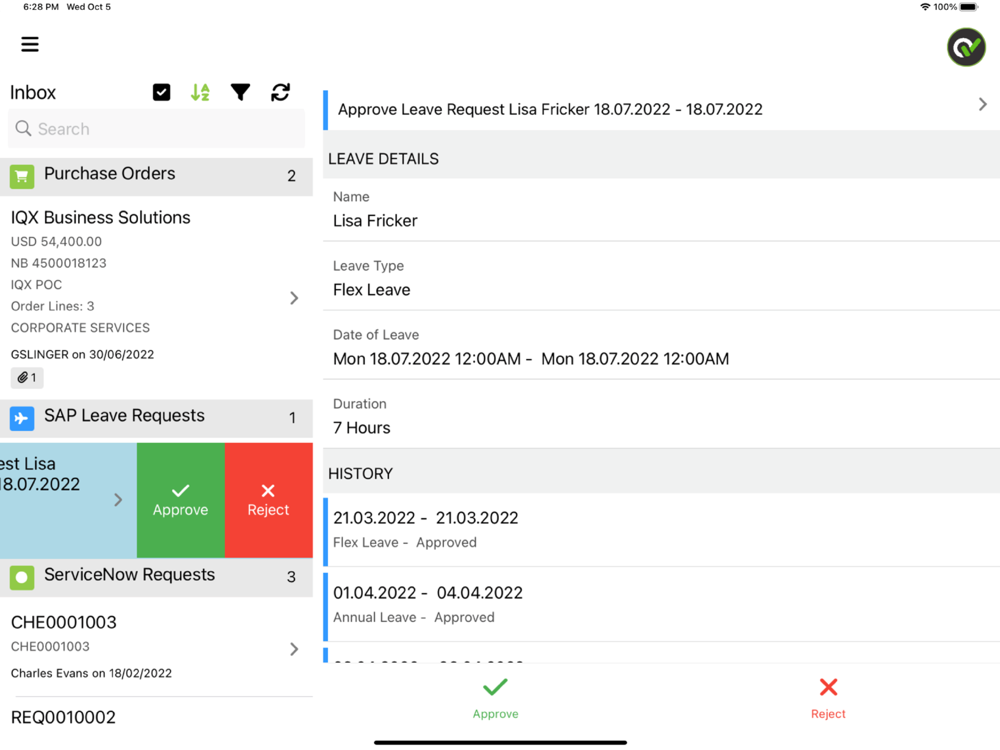Viewport: 1000px width, 750px height.
Task: Click the ServiceNow Requests count 3
Action: point(291,577)
